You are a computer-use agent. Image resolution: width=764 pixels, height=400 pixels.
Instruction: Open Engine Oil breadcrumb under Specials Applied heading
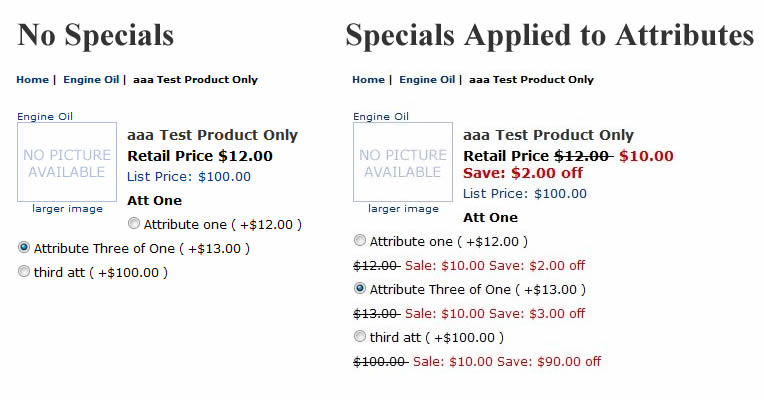point(427,79)
